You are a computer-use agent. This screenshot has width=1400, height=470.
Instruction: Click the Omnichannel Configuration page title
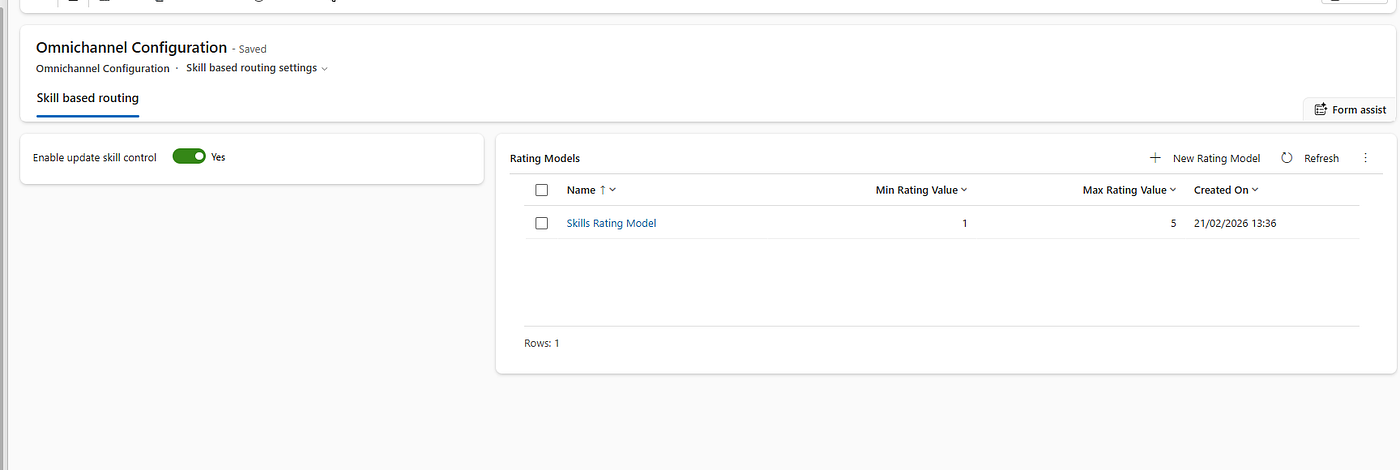click(131, 47)
